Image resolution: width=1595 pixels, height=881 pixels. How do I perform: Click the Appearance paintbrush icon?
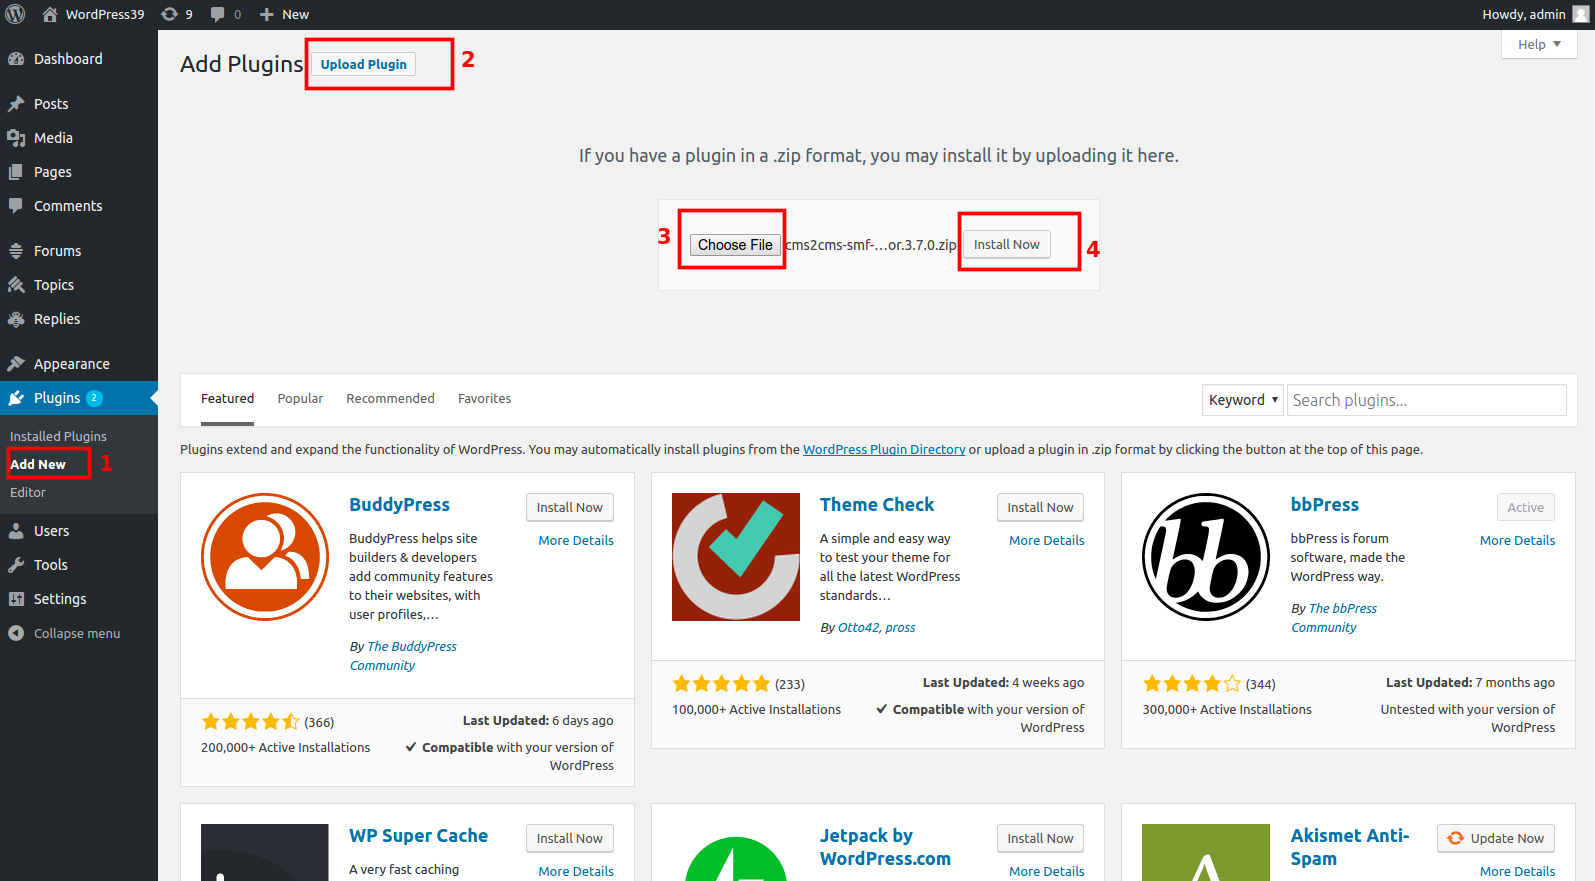point(16,364)
